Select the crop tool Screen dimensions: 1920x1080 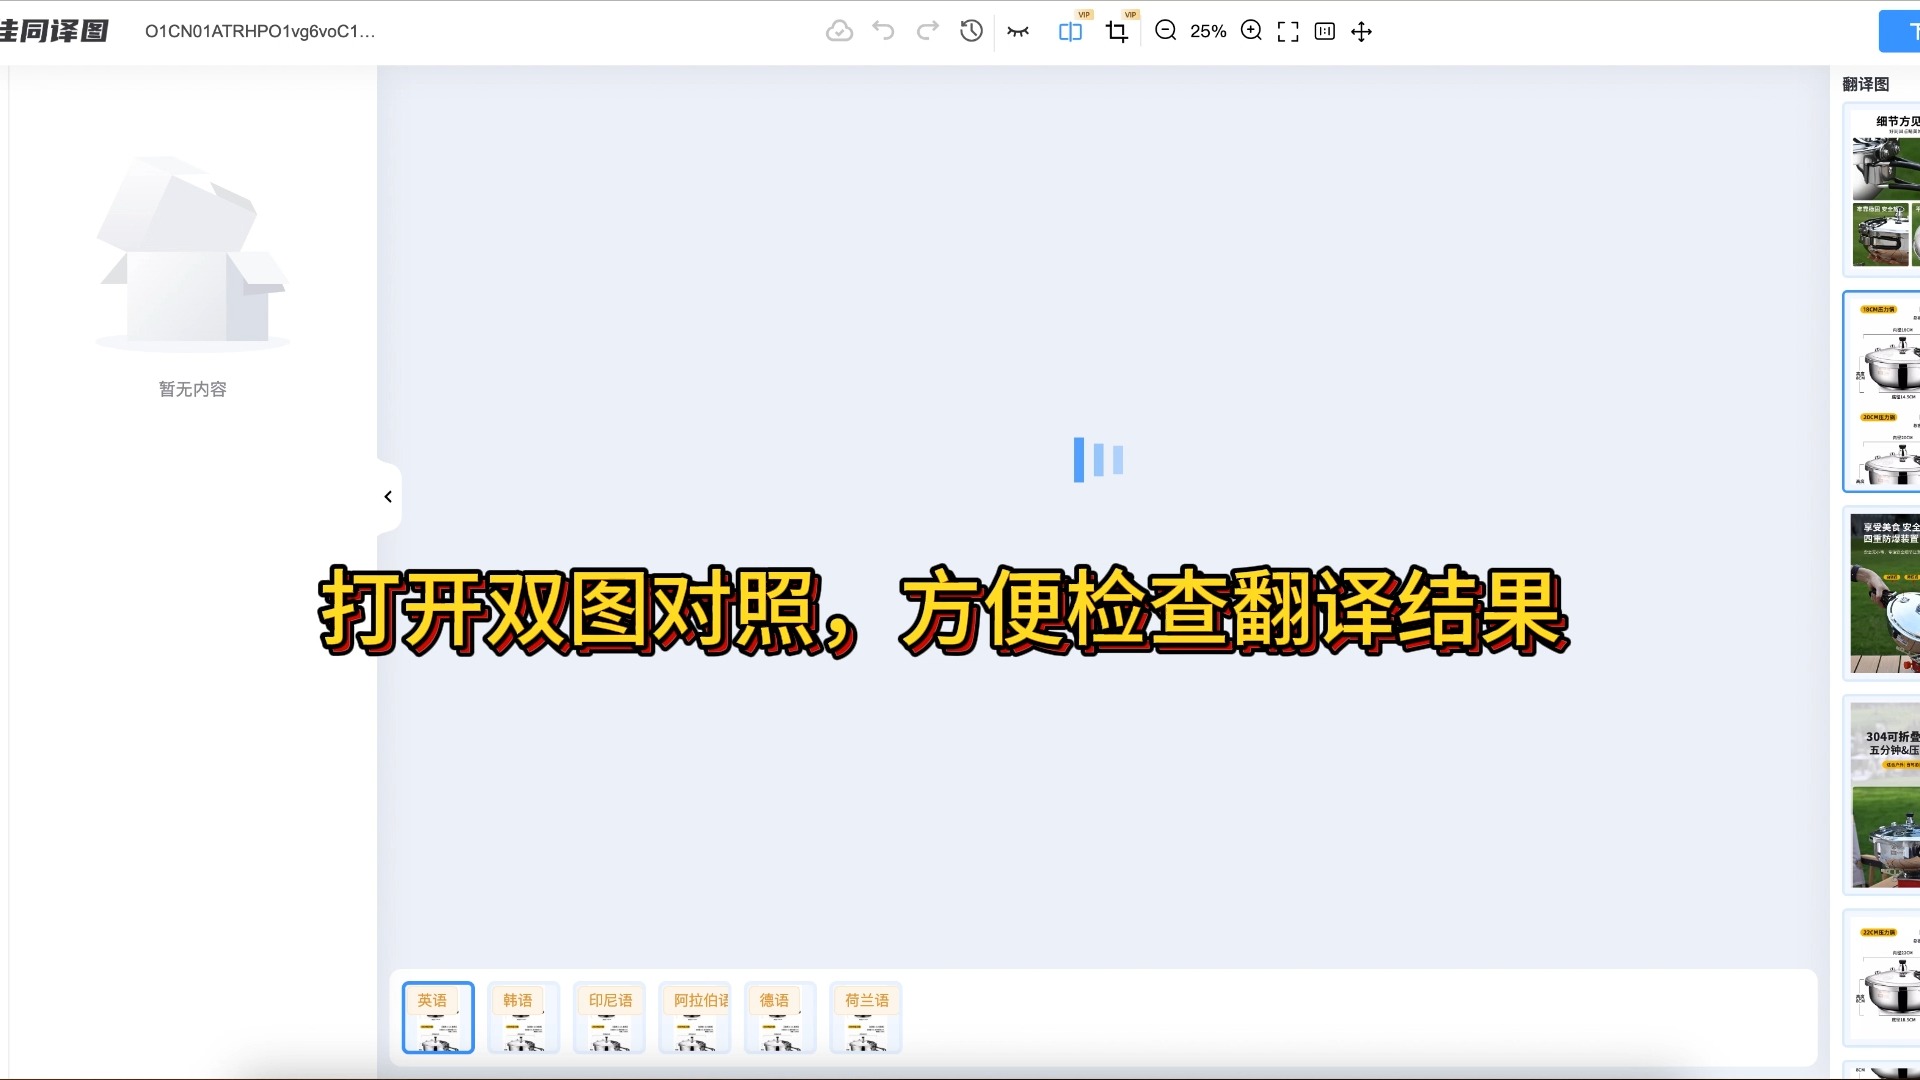[1117, 31]
